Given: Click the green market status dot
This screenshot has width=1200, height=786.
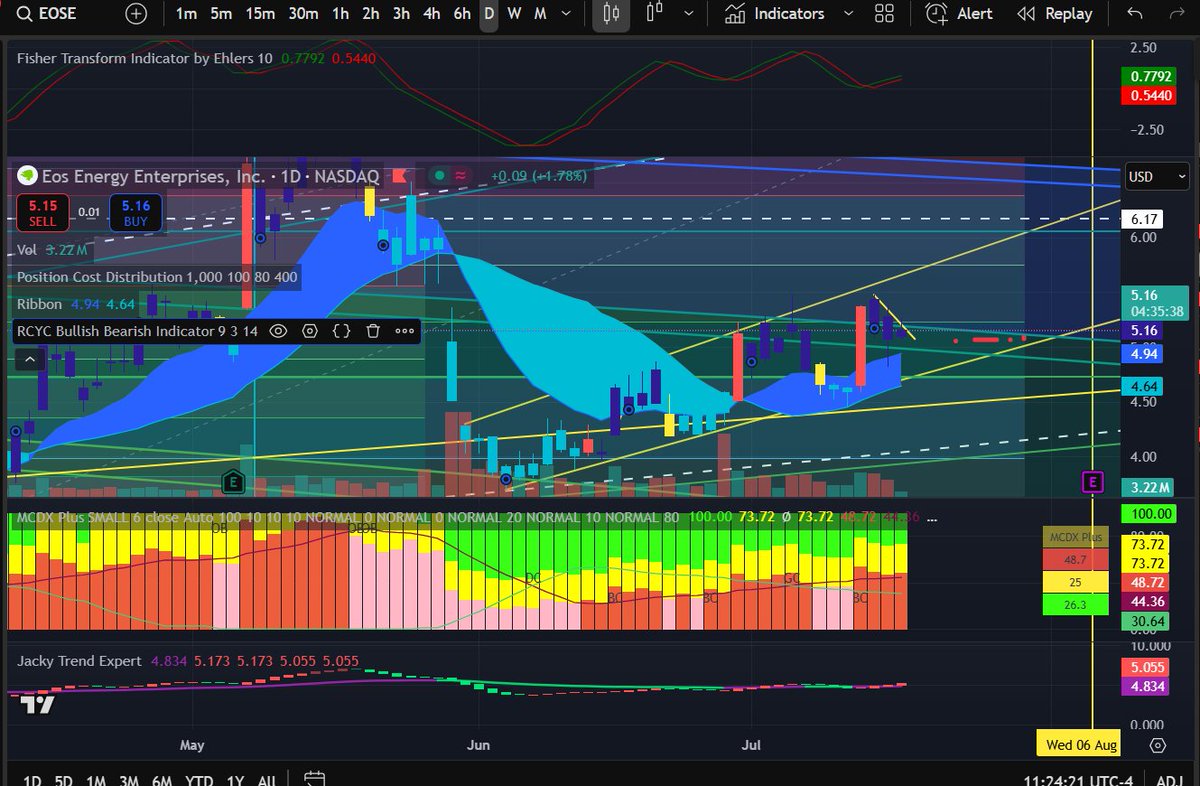Looking at the screenshot, I should 438,176.
